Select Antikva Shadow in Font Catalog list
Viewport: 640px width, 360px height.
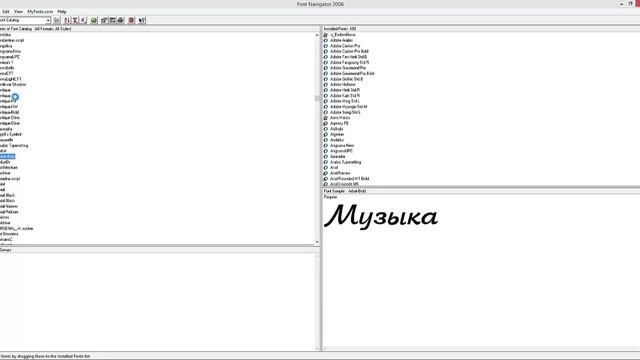[13, 84]
